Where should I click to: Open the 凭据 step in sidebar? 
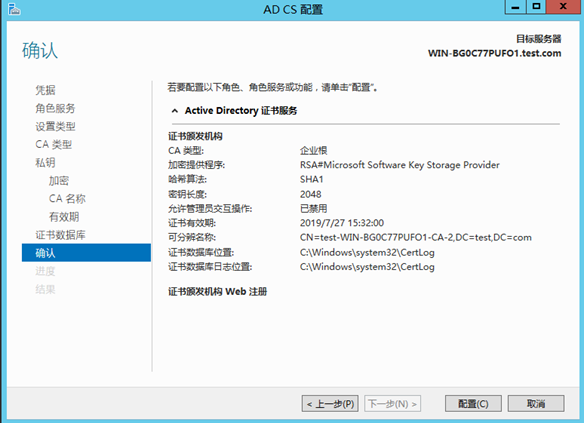(45, 90)
